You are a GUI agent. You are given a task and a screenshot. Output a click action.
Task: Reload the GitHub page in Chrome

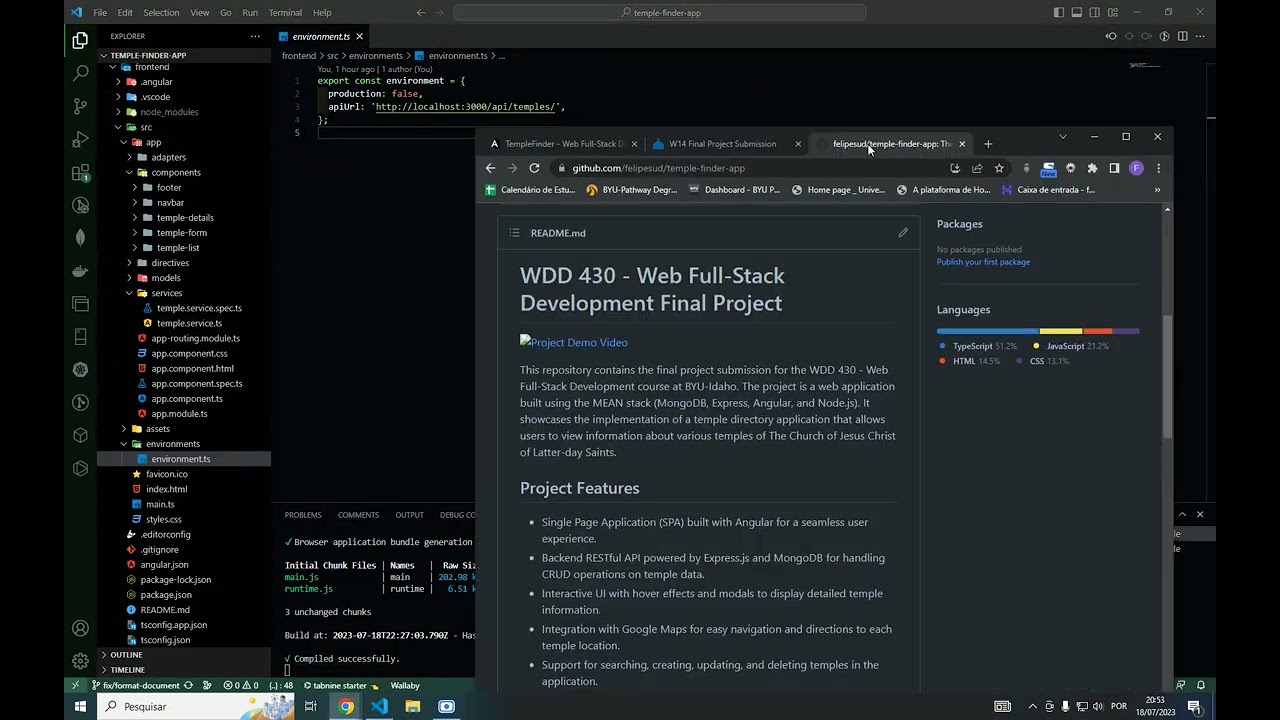534,168
